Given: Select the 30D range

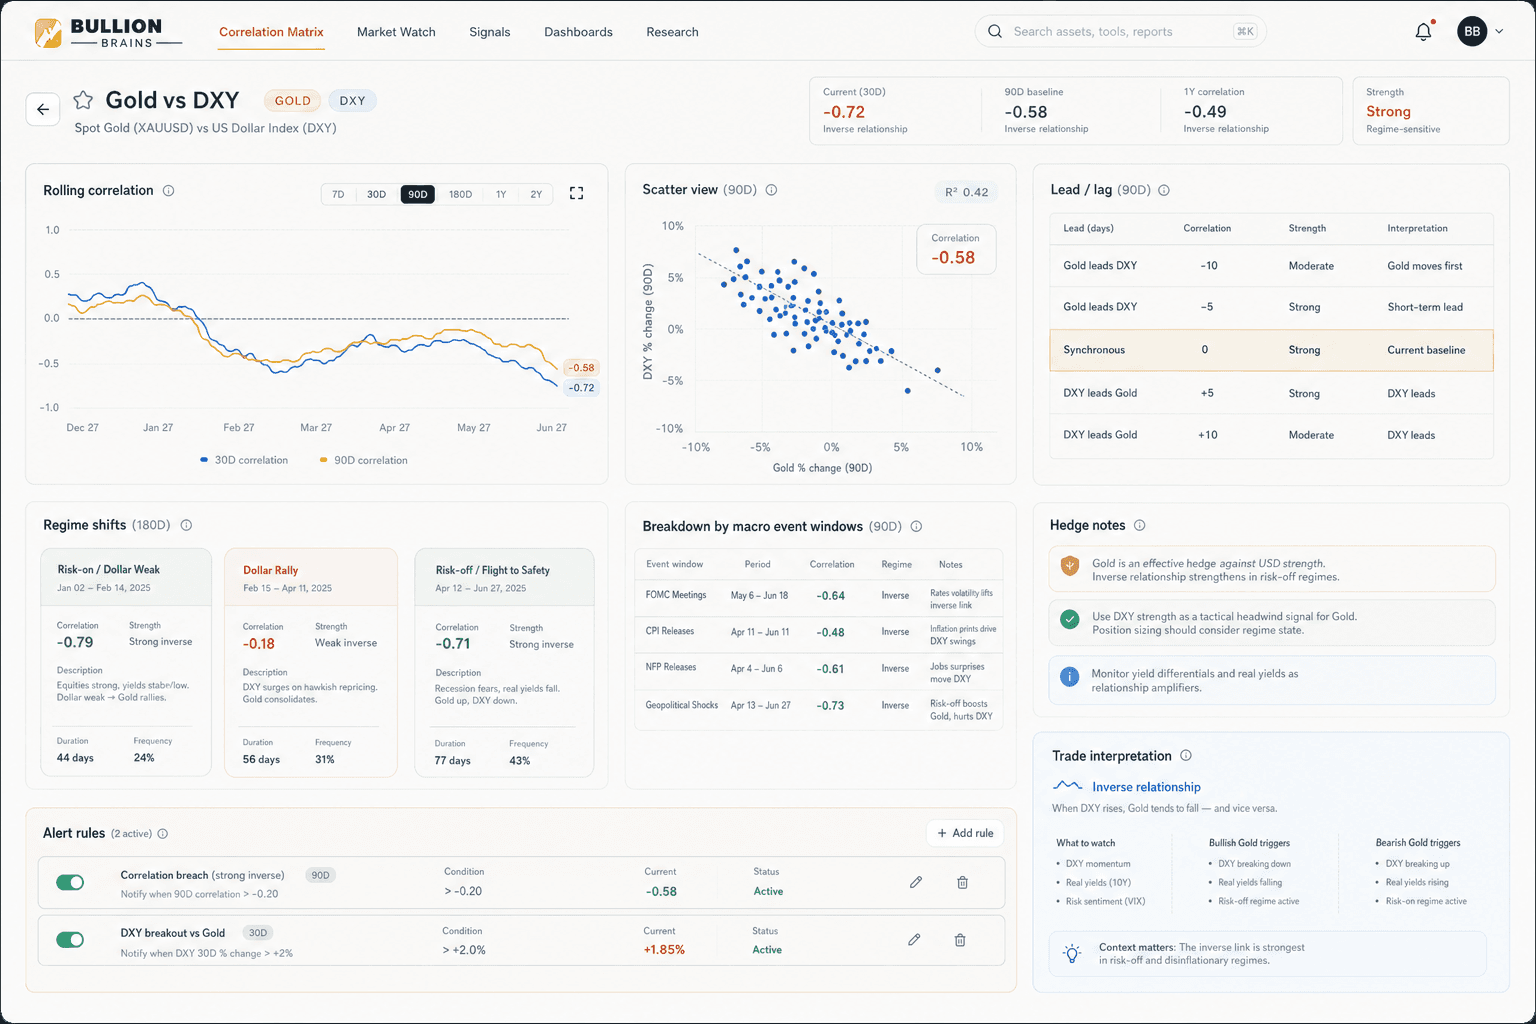Looking at the screenshot, I should (x=376, y=194).
